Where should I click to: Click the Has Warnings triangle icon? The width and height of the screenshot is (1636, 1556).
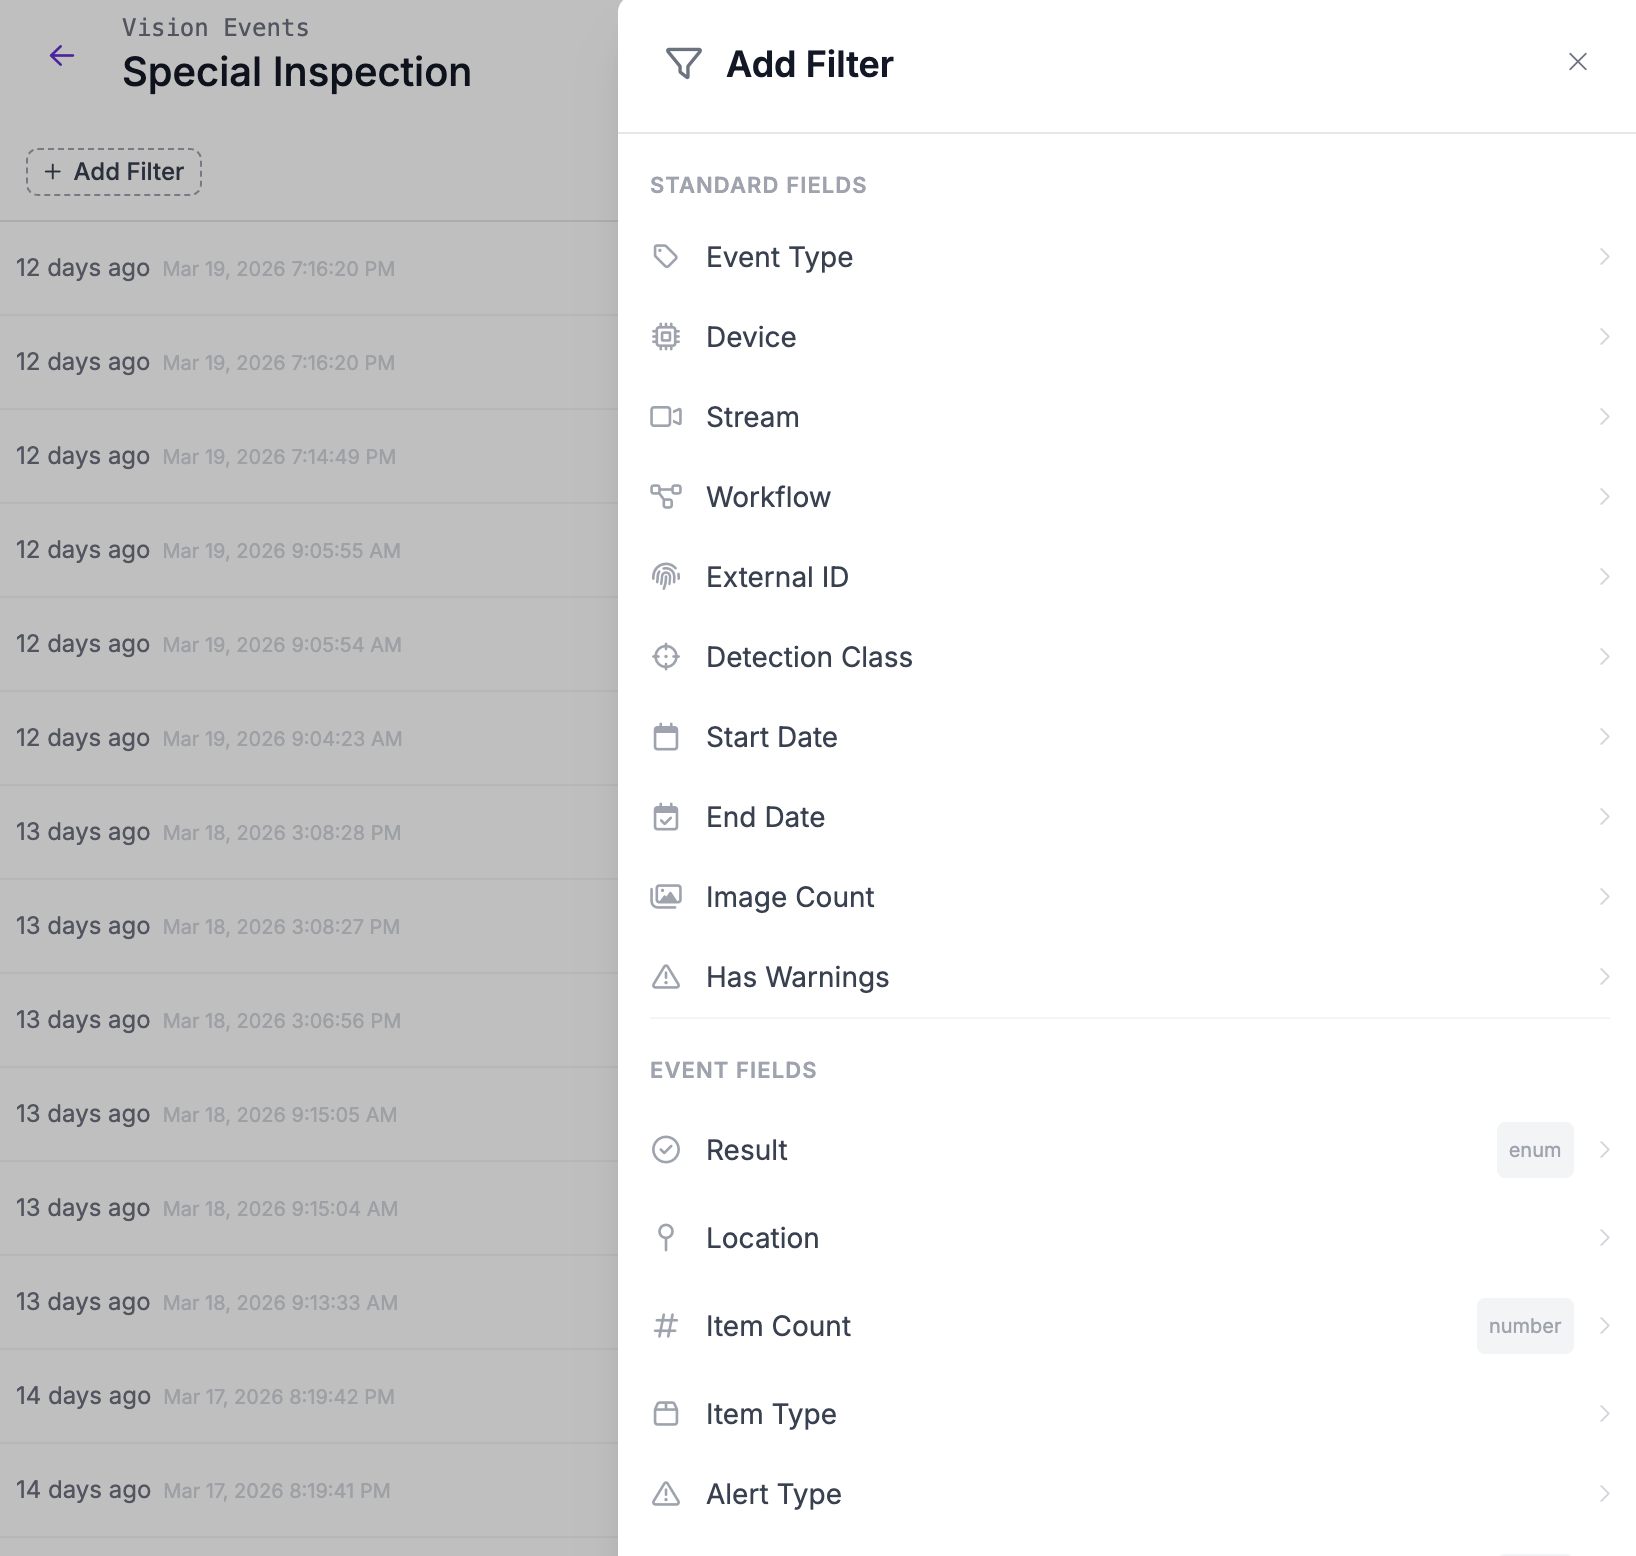[666, 977]
